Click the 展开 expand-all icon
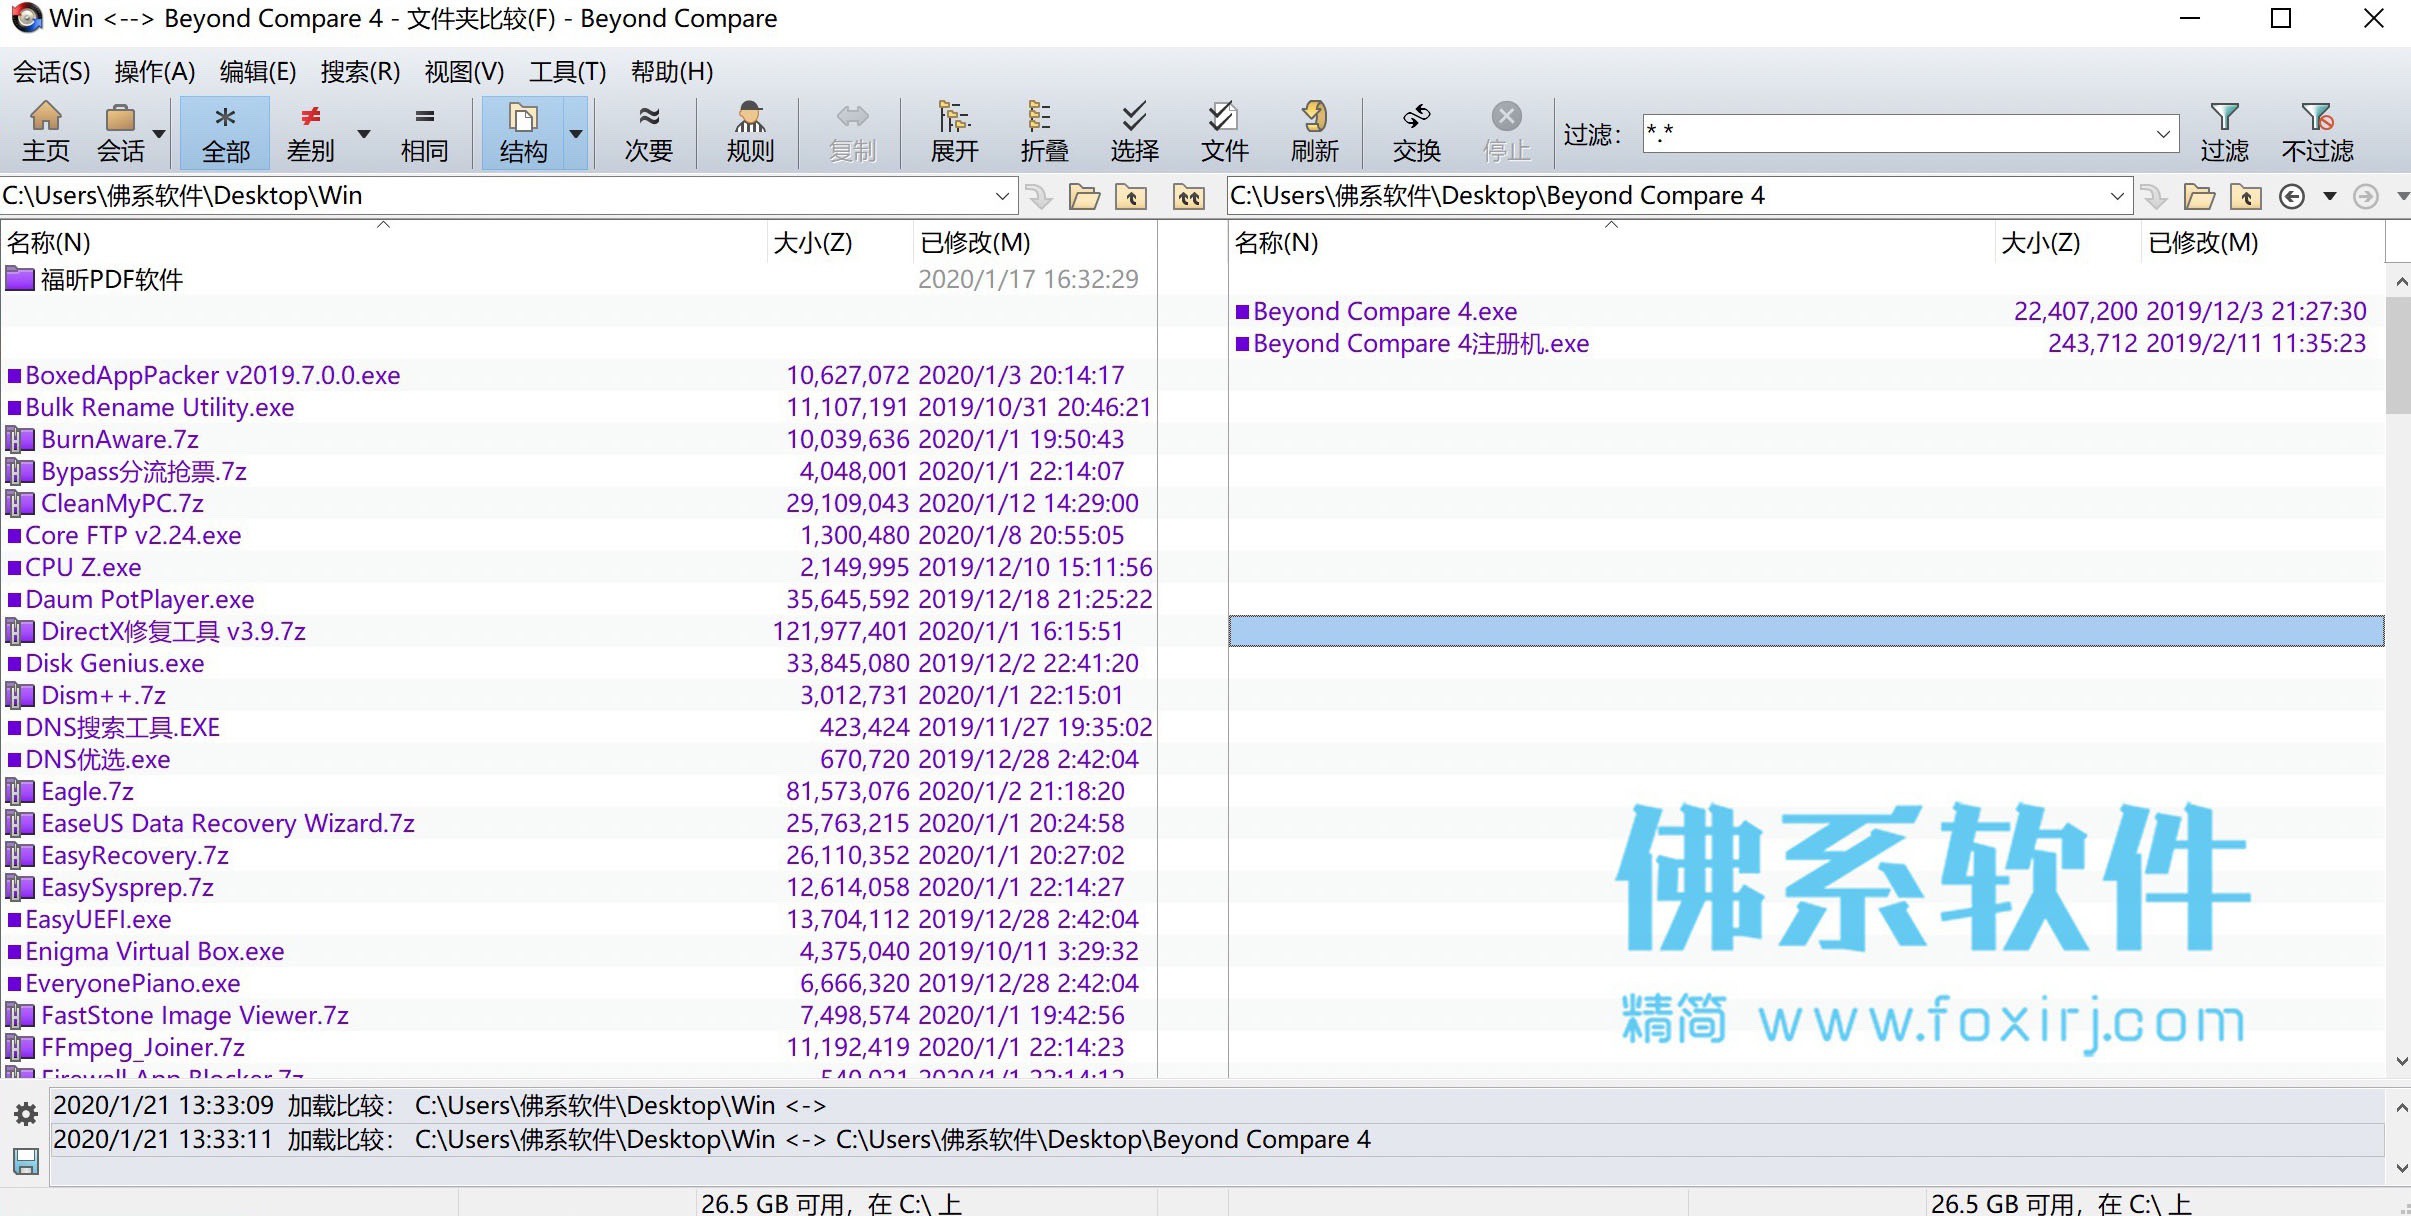The width and height of the screenshot is (2411, 1216). (x=954, y=132)
